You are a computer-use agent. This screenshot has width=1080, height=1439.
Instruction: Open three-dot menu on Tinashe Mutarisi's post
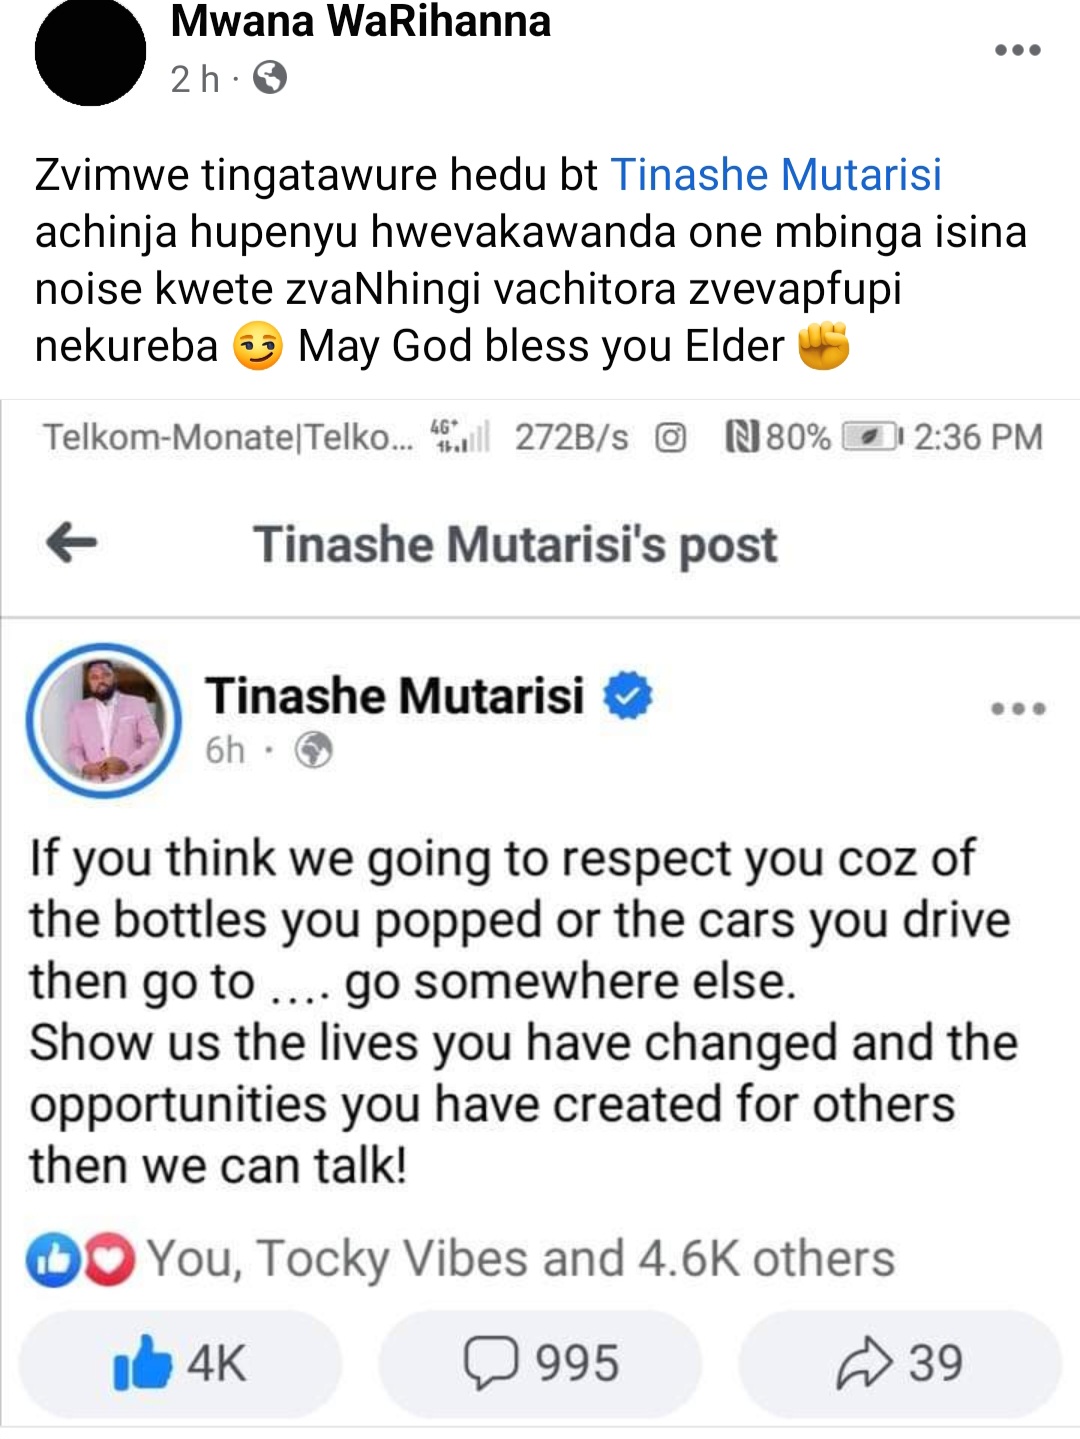[1019, 709]
